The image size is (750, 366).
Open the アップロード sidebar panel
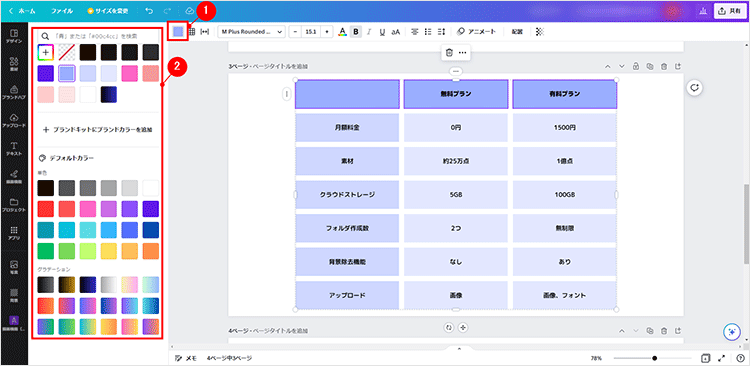pyautogui.click(x=14, y=120)
